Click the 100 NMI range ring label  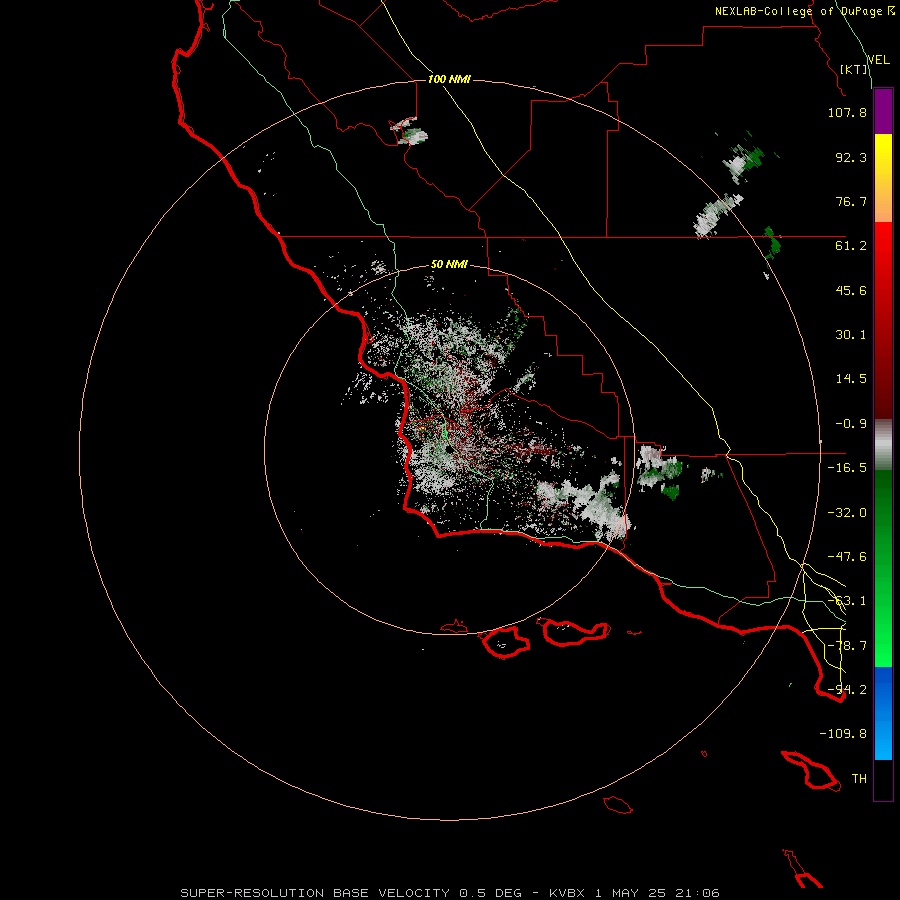point(449,79)
